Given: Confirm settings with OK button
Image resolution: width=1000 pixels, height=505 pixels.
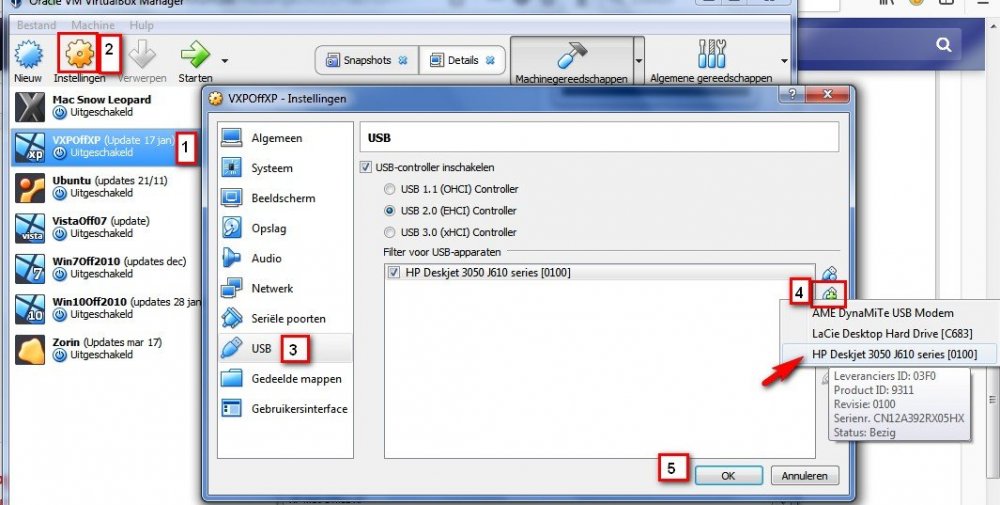Looking at the screenshot, I should (x=728, y=476).
